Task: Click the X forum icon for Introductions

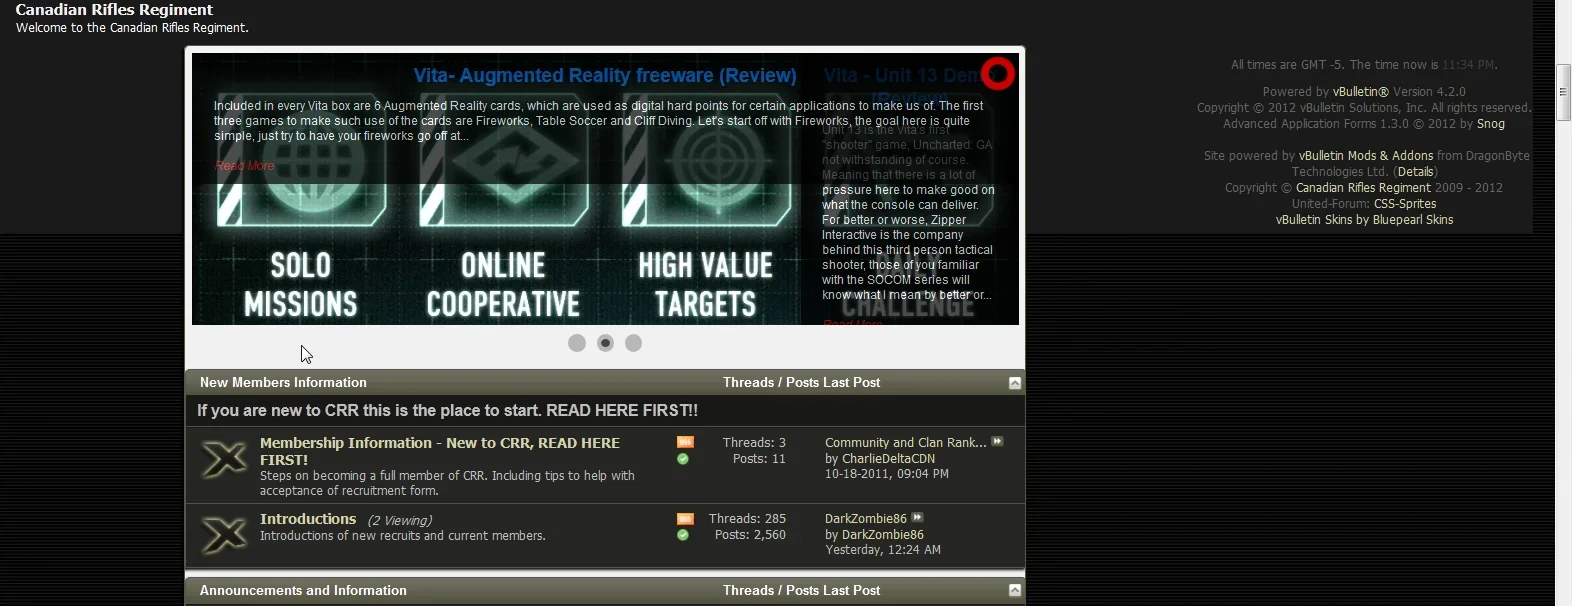Action: (224, 535)
